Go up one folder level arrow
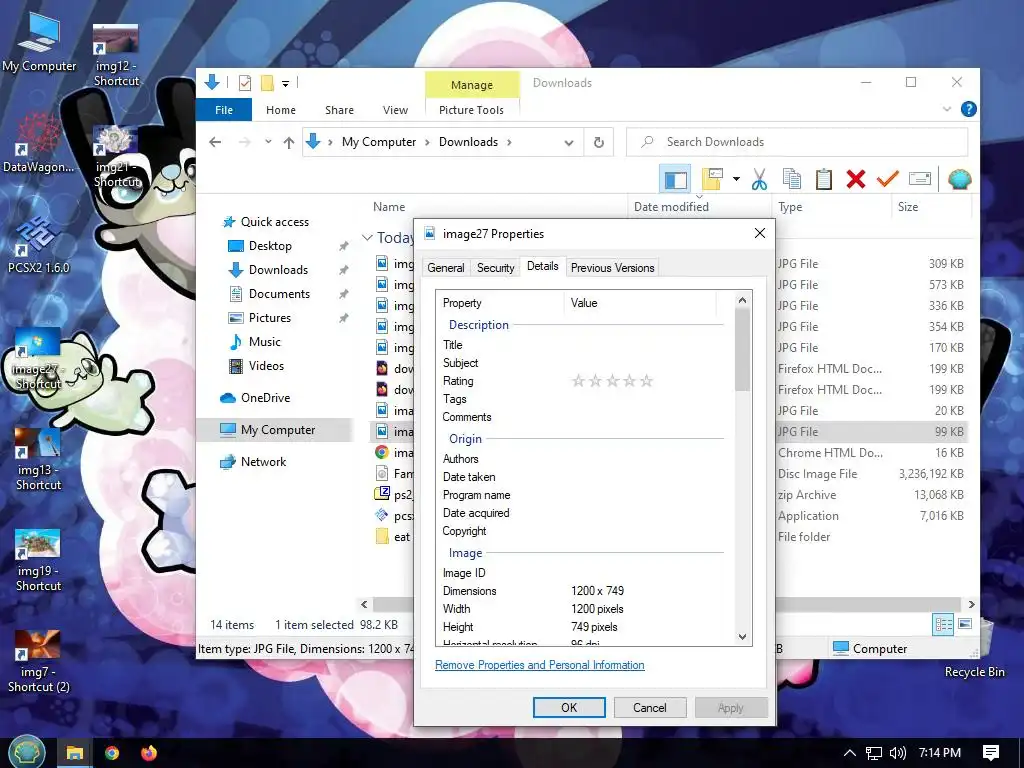 coord(289,142)
